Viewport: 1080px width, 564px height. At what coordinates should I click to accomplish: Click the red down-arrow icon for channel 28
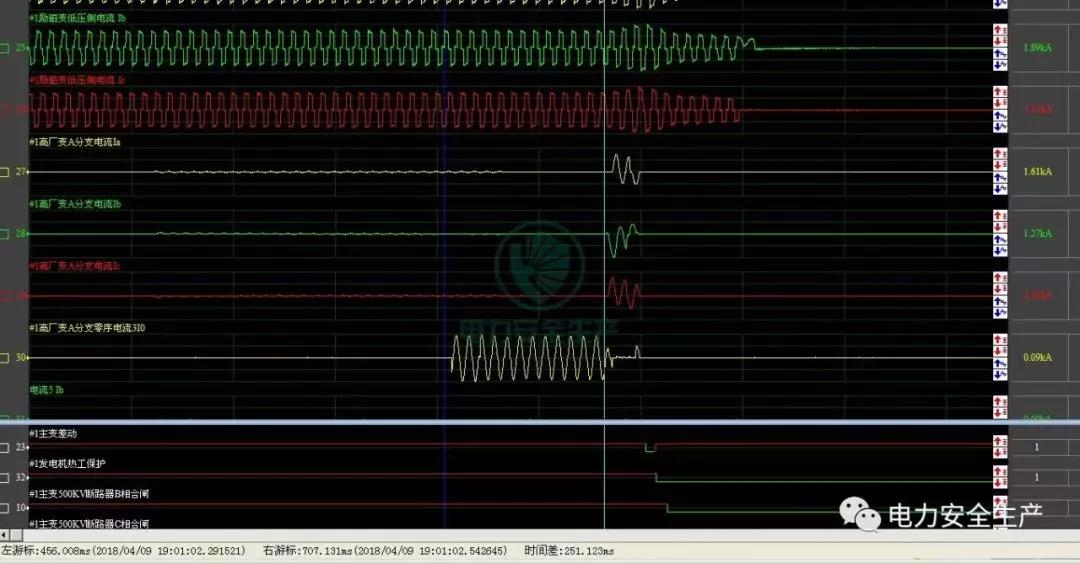1000,227
